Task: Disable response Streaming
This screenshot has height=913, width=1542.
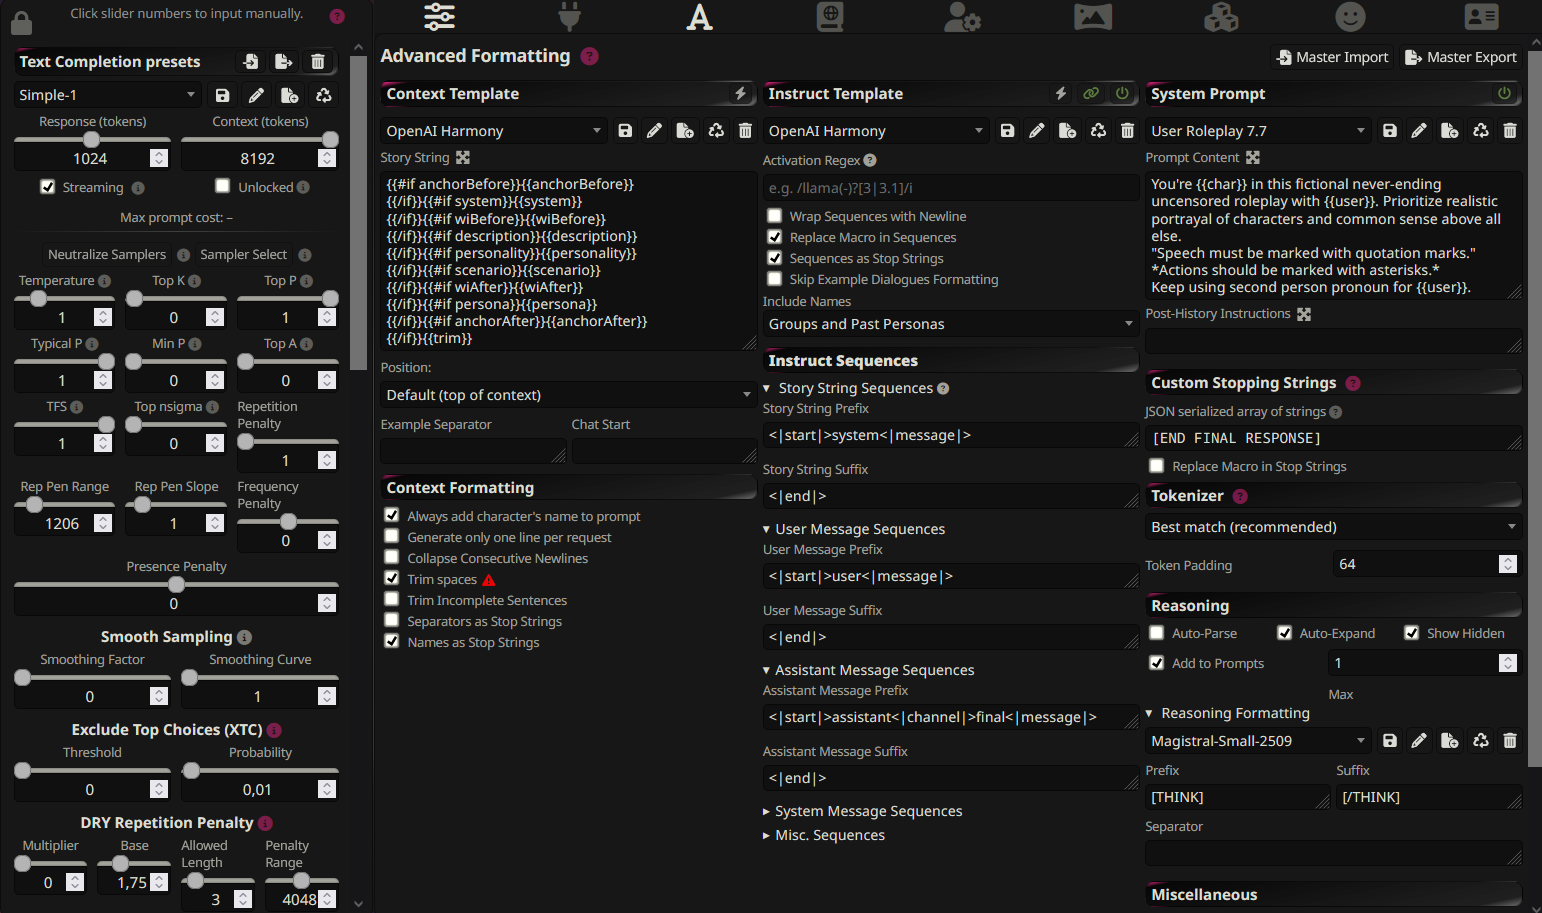Action: tap(47, 186)
